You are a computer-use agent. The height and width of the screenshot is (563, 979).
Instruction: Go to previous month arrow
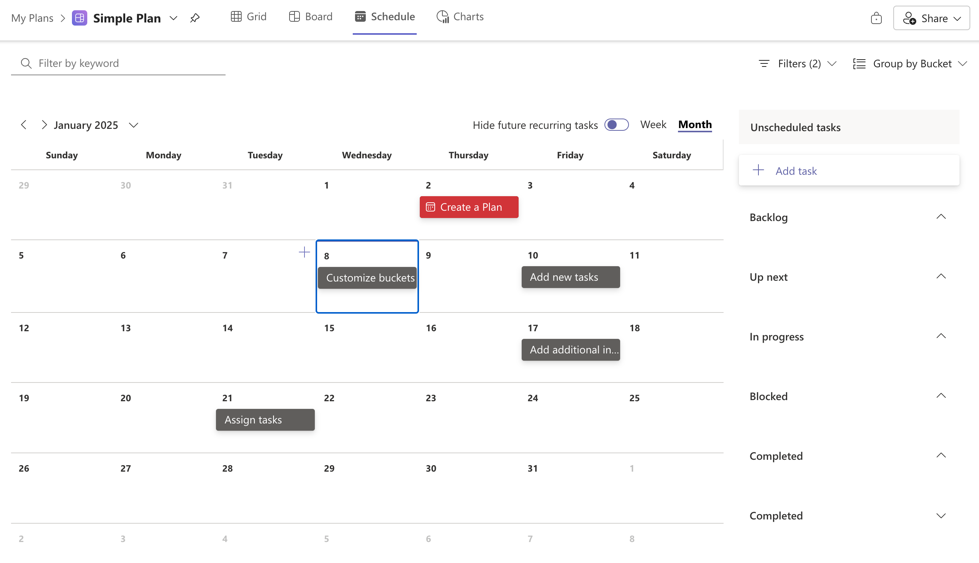pyautogui.click(x=24, y=125)
